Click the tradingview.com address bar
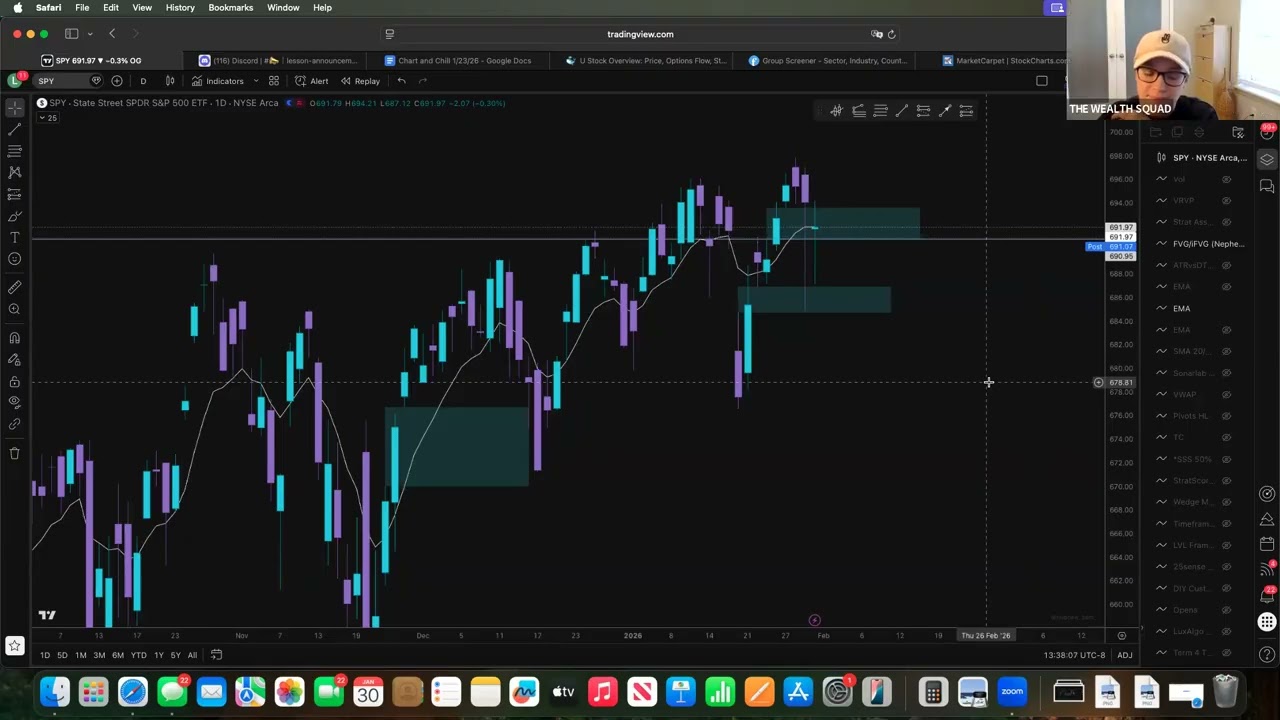1280x720 pixels. pyautogui.click(x=640, y=34)
